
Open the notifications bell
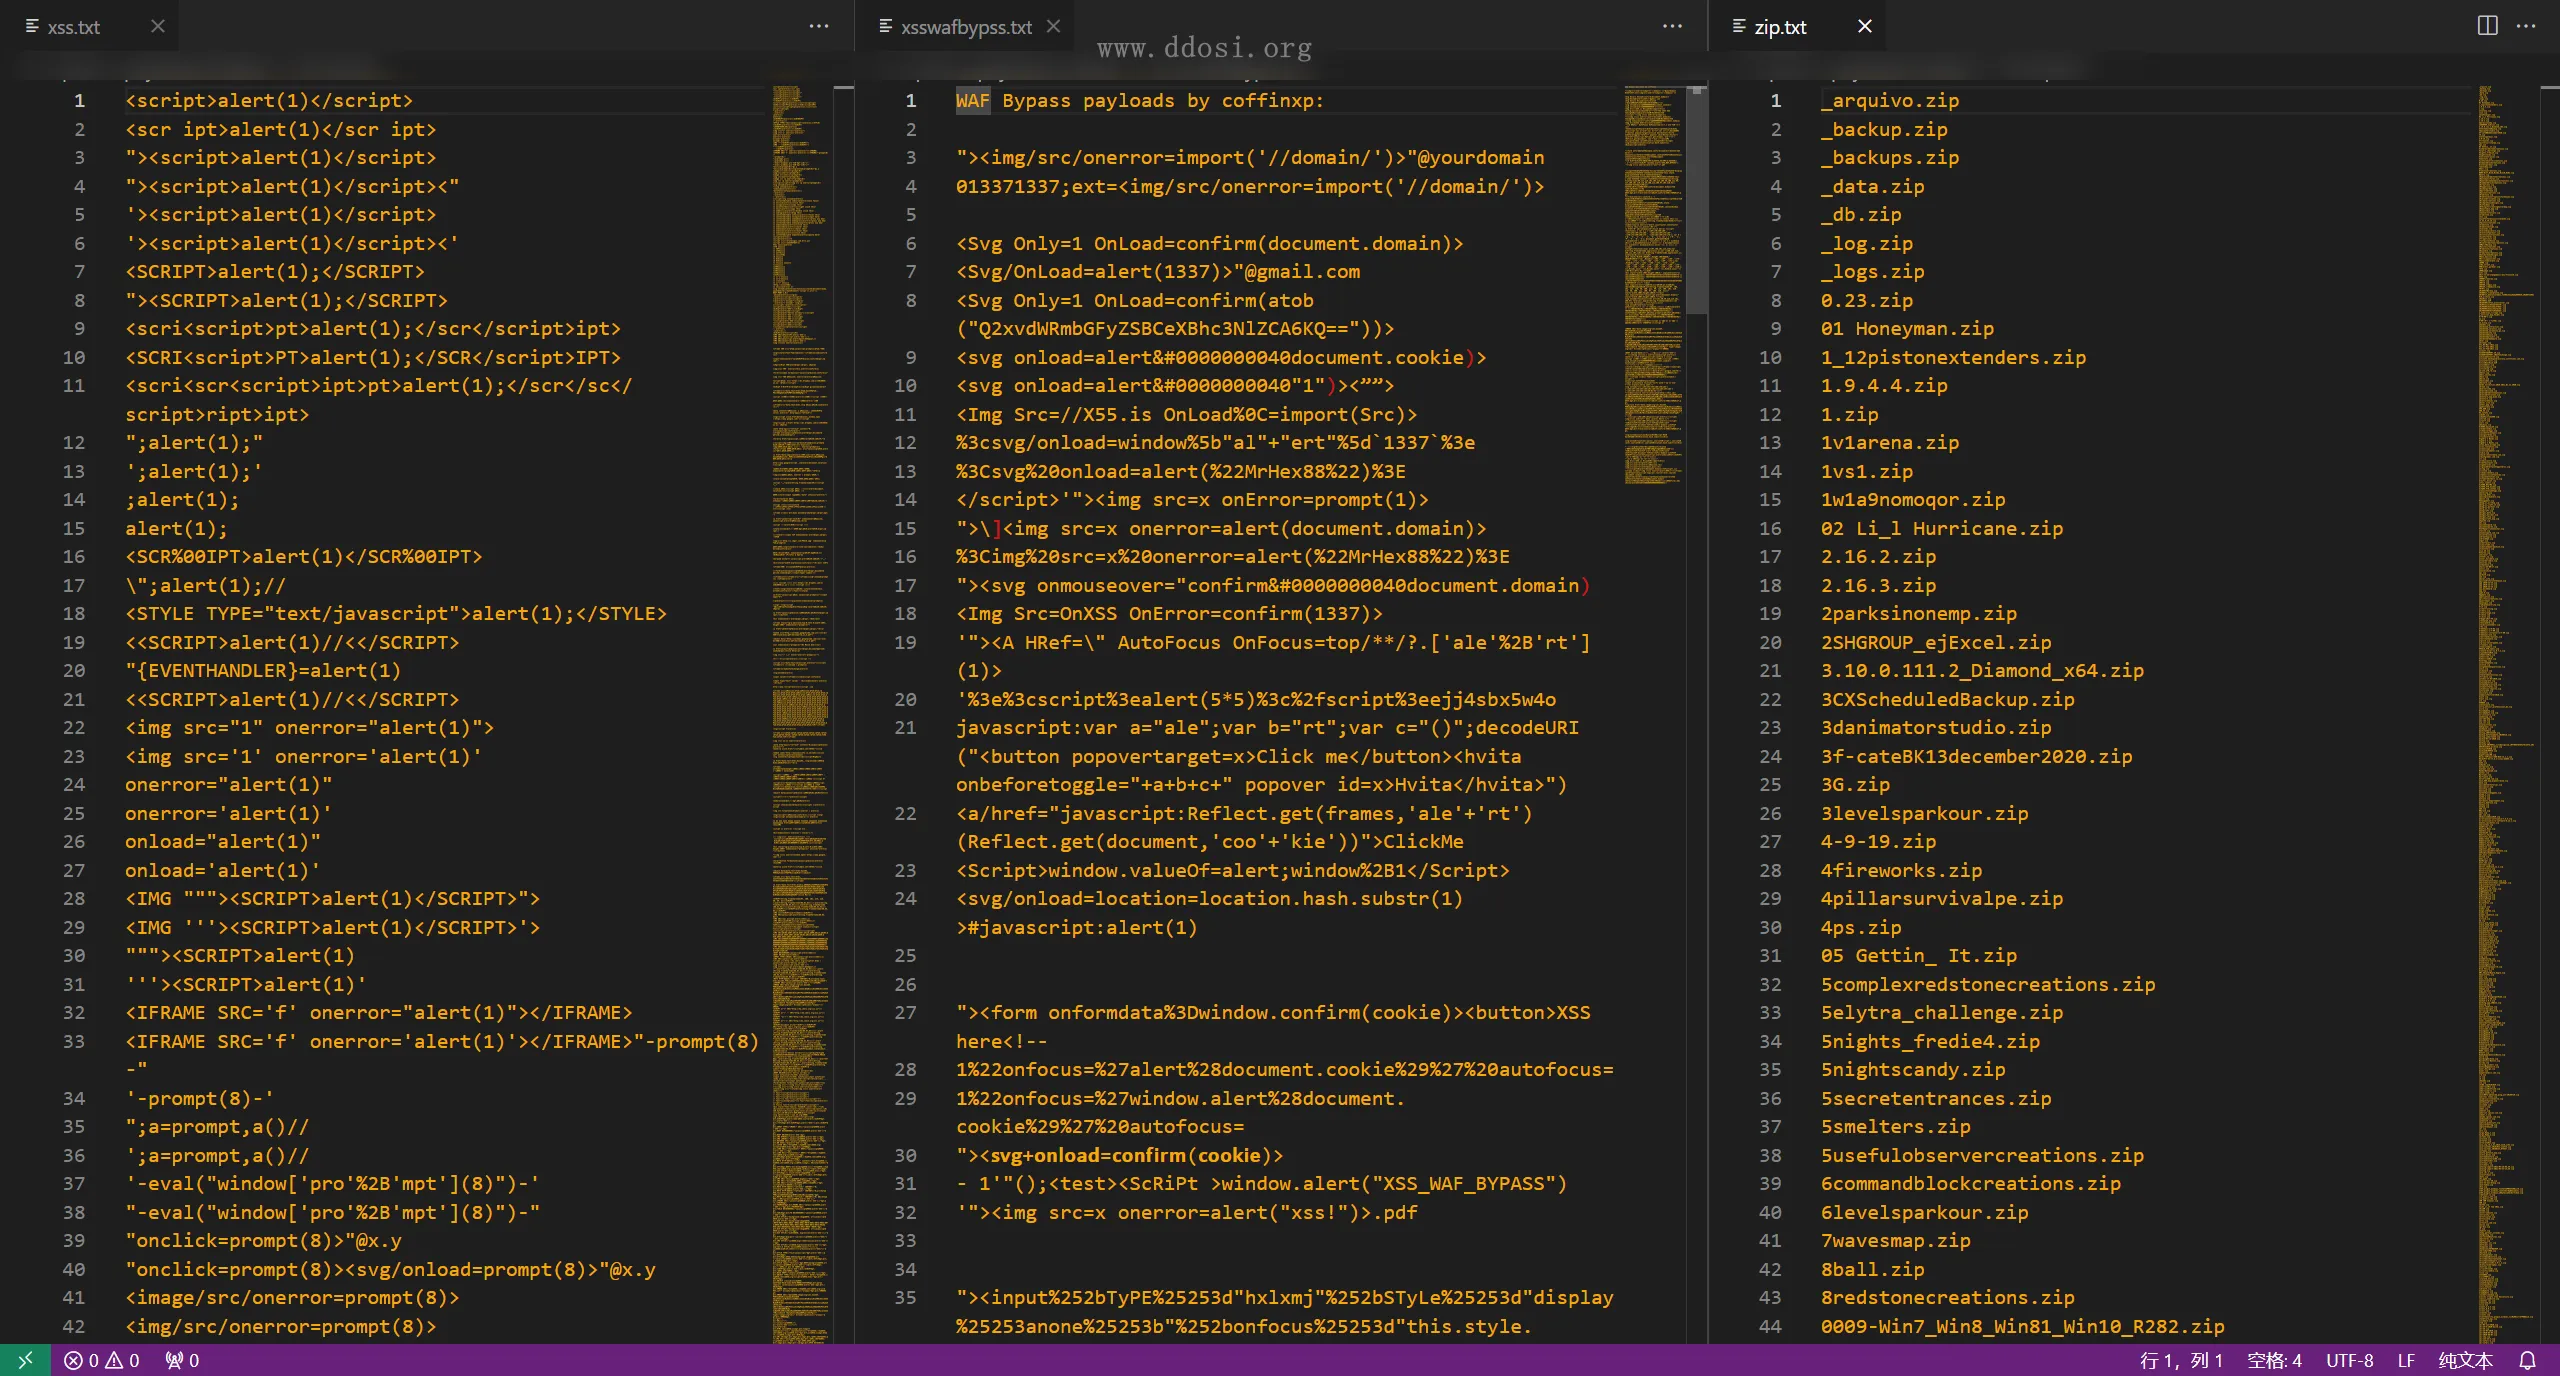[2527, 1360]
